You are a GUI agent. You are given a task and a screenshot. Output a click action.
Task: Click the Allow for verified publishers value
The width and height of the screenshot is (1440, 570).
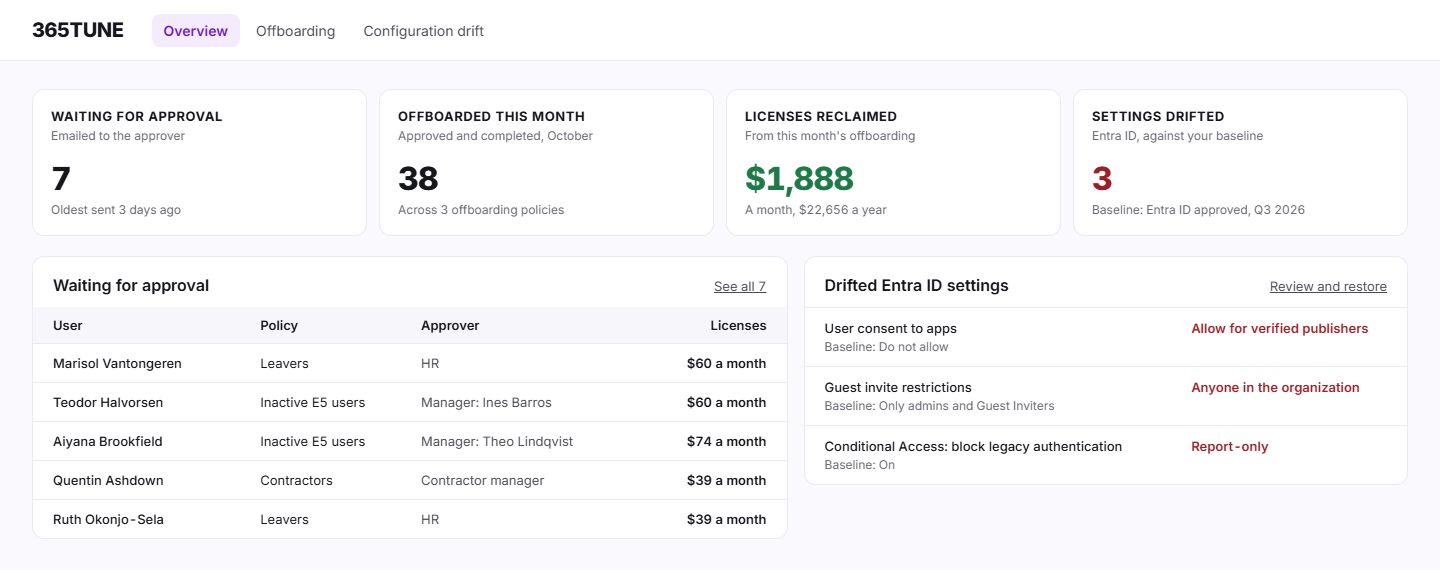point(1279,329)
